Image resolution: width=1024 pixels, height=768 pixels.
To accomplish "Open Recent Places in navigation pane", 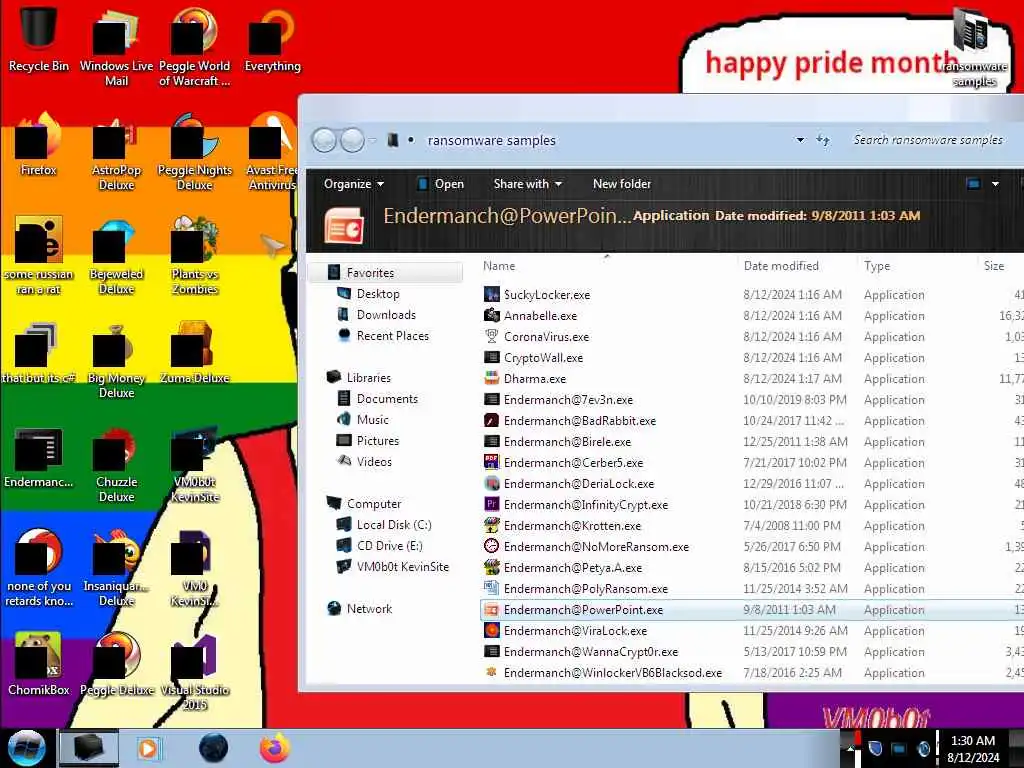I will click(x=392, y=336).
